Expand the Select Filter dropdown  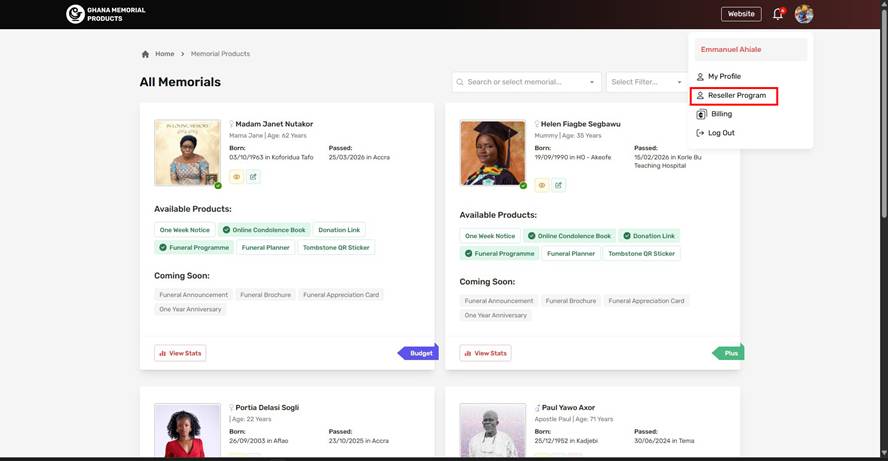[647, 82]
